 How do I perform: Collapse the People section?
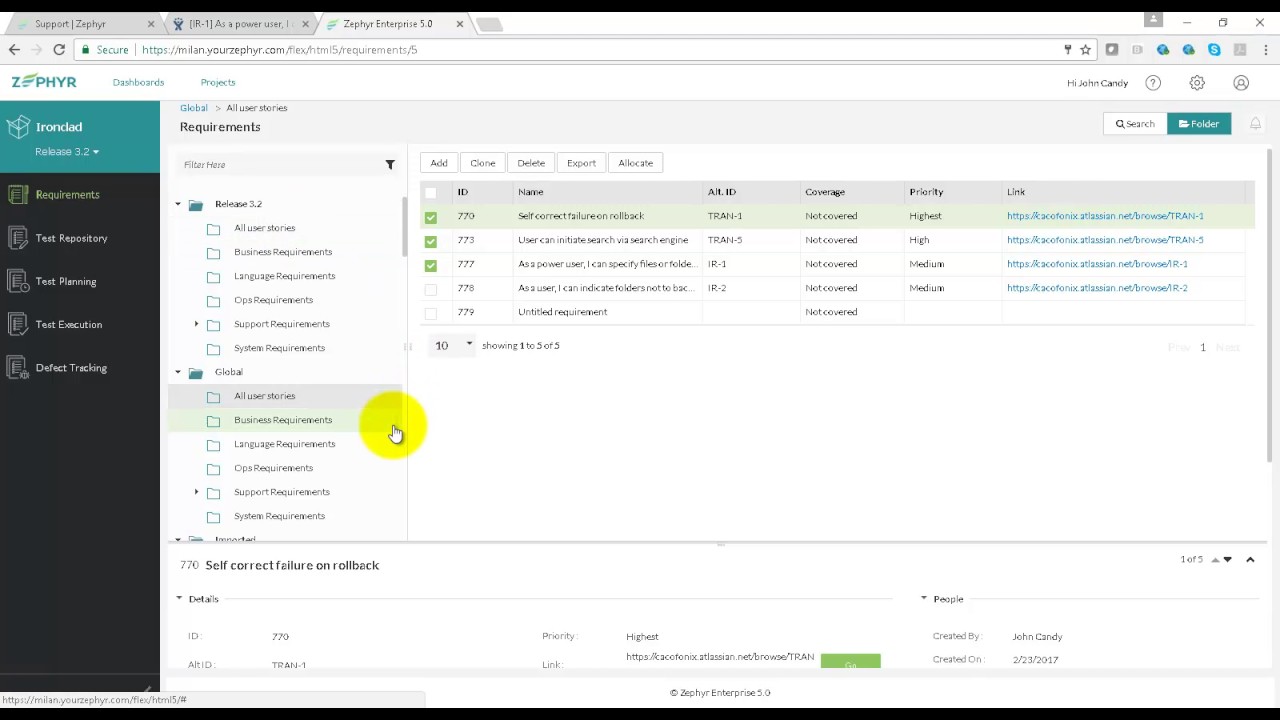pos(924,598)
